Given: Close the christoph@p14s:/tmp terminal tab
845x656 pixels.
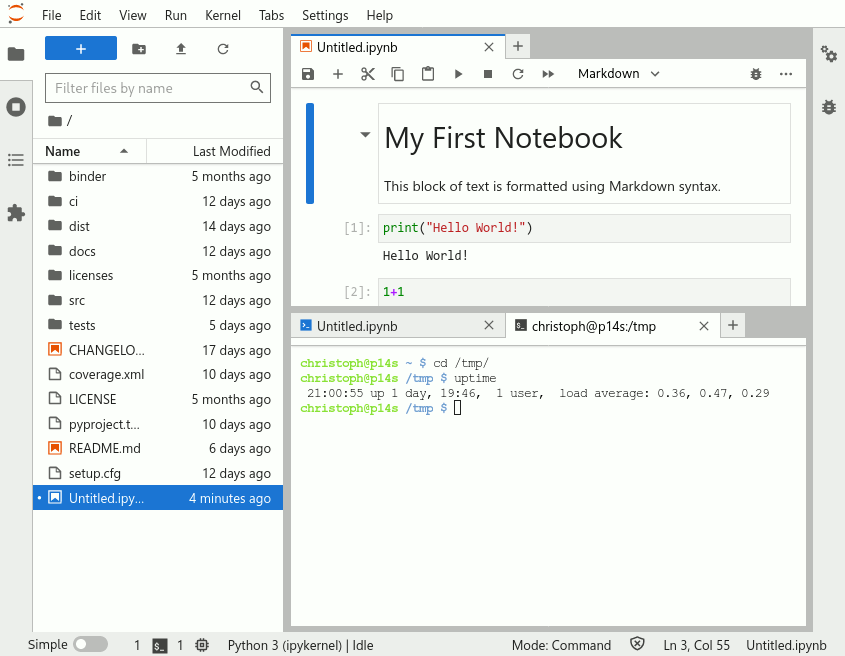Looking at the screenshot, I should 704,326.
